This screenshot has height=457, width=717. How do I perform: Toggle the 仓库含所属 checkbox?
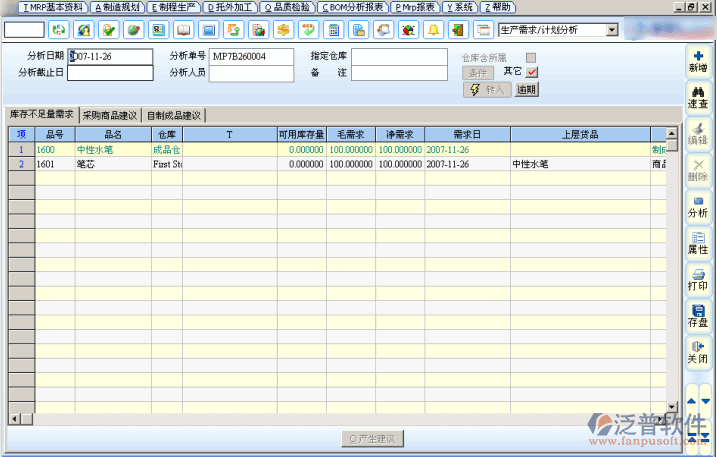click(x=532, y=57)
